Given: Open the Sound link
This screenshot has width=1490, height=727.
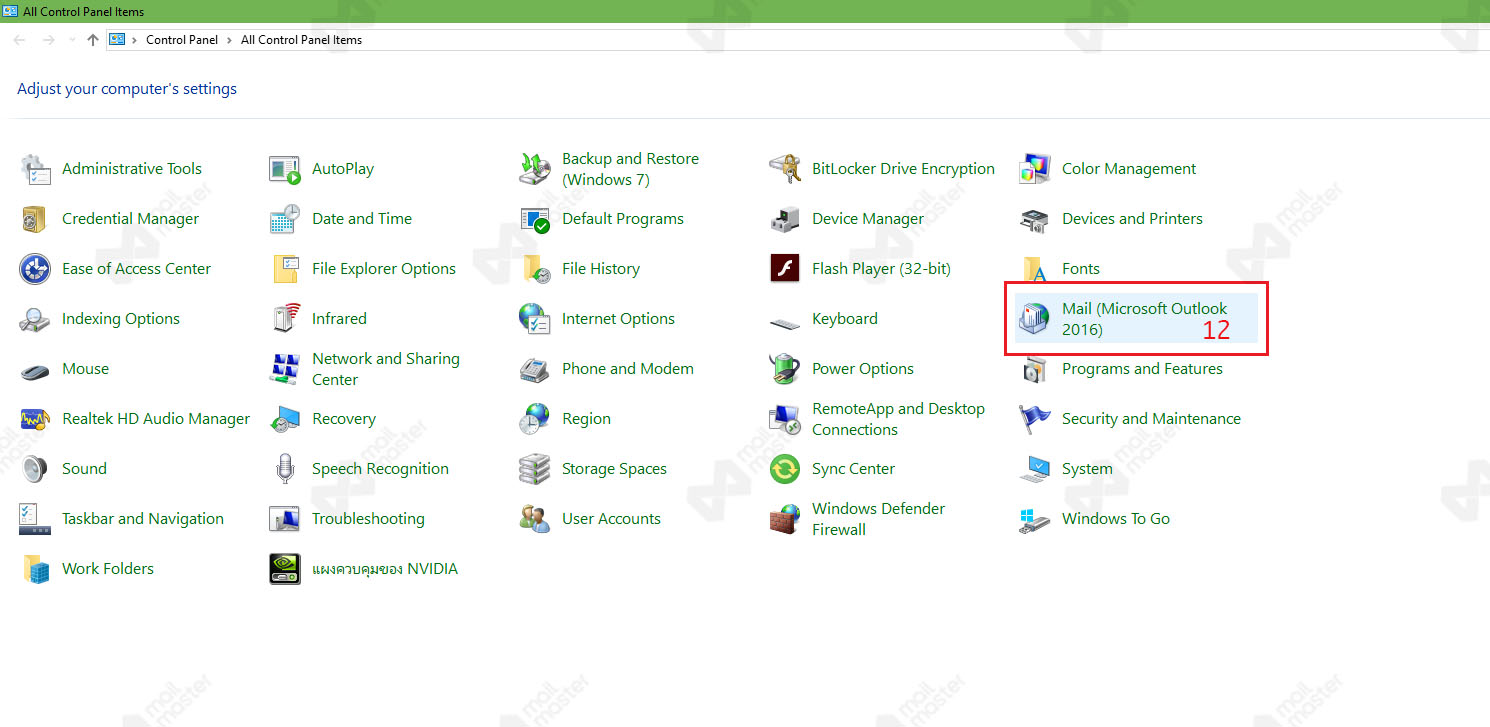Looking at the screenshot, I should click(x=84, y=469).
